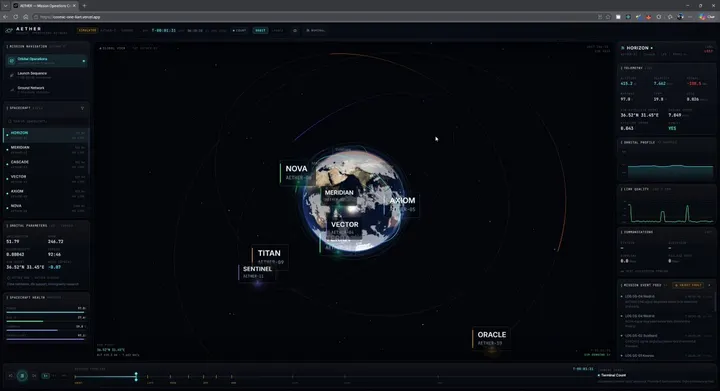Select VECTOR in the spacecraft list
The width and height of the screenshot is (720, 391).
tap(46, 179)
